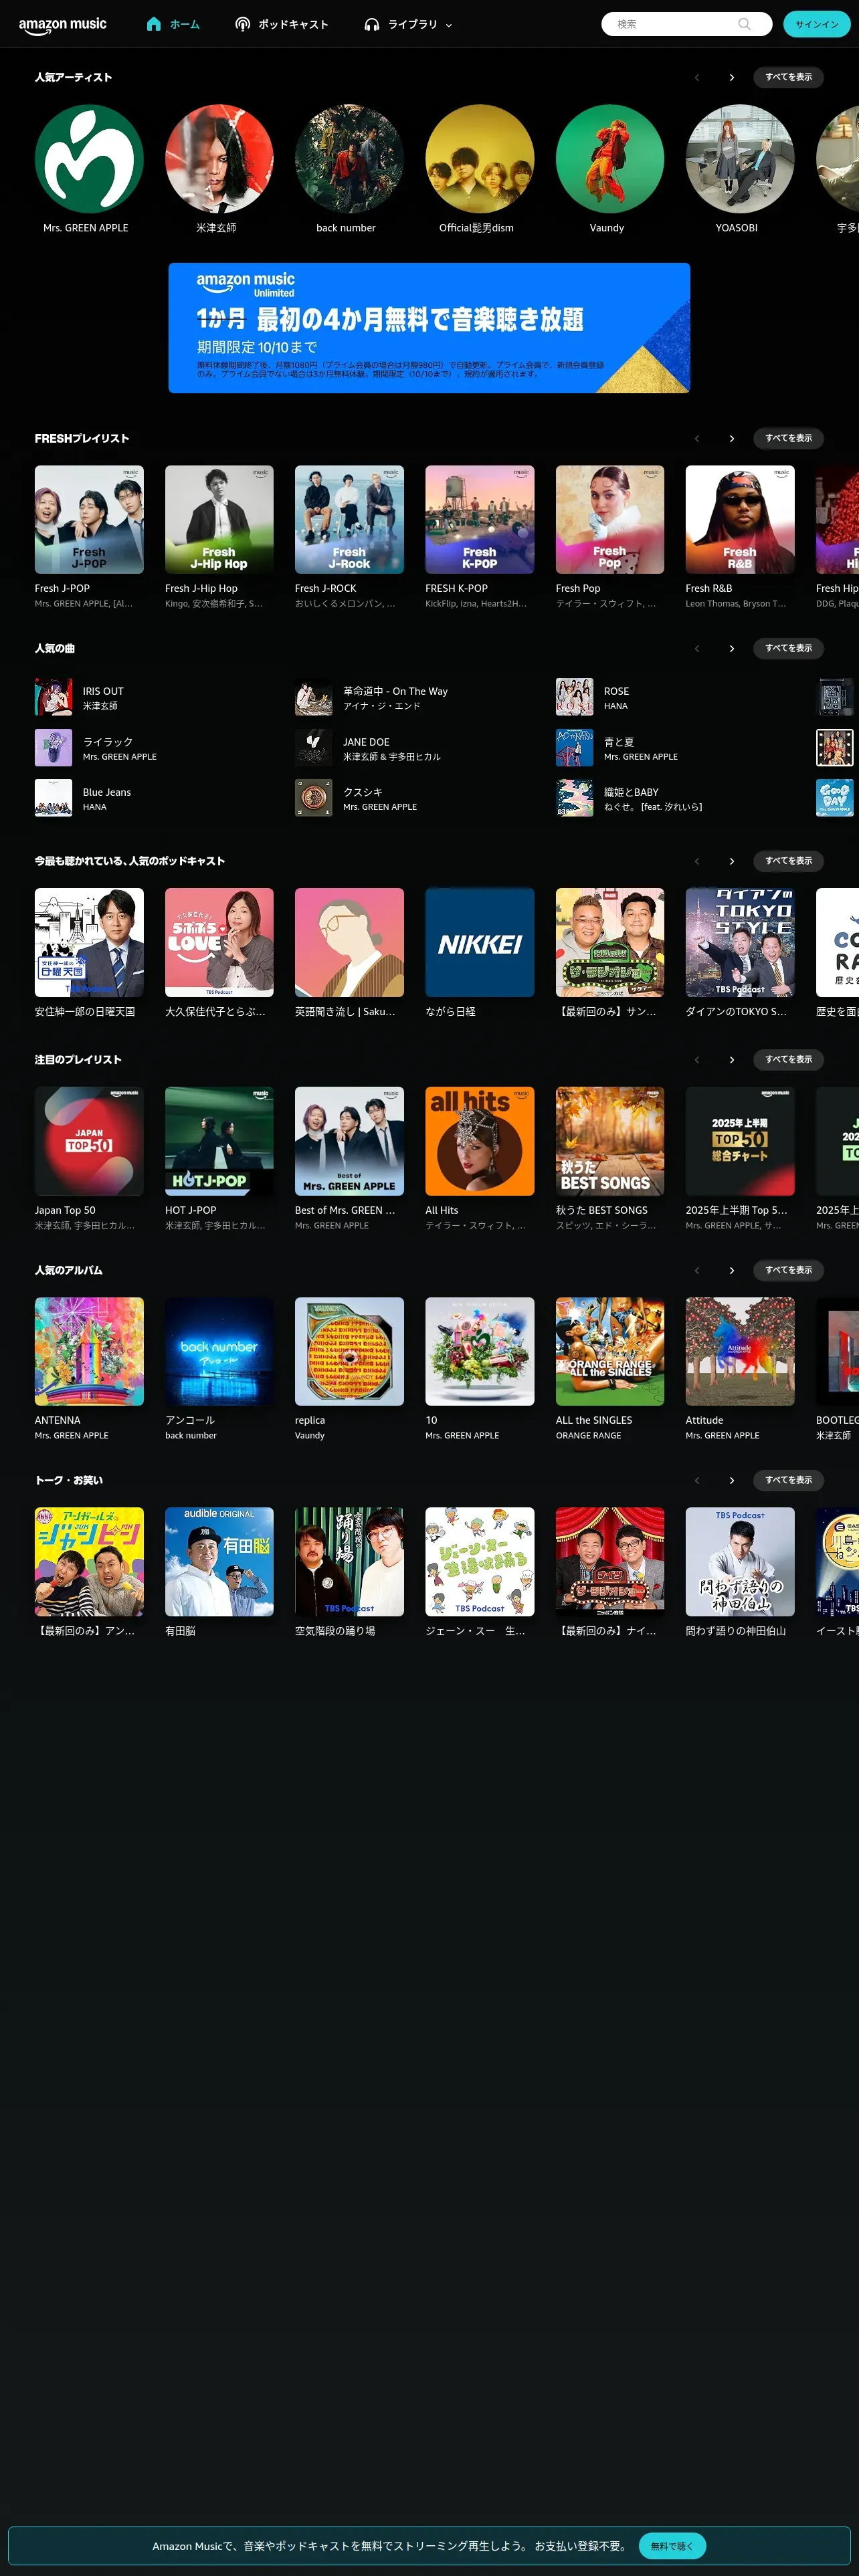Next arrow for 人気の曲 section
859x2576 pixels.
(732, 649)
